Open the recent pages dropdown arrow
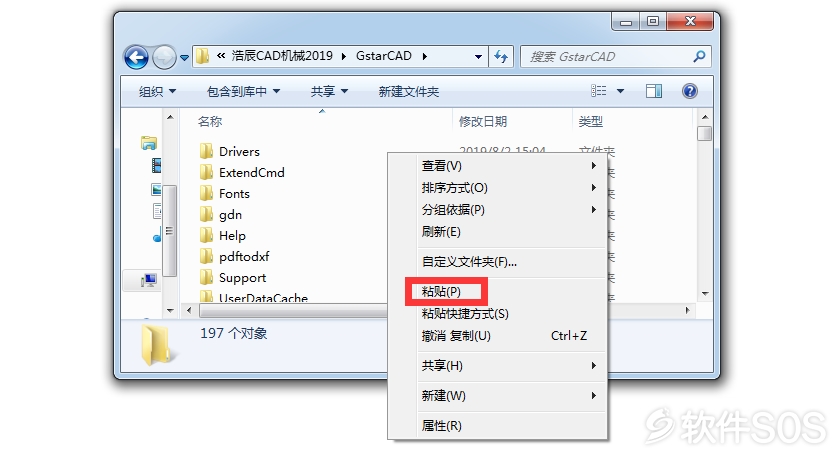This screenshot has height=454, width=840. coord(184,57)
